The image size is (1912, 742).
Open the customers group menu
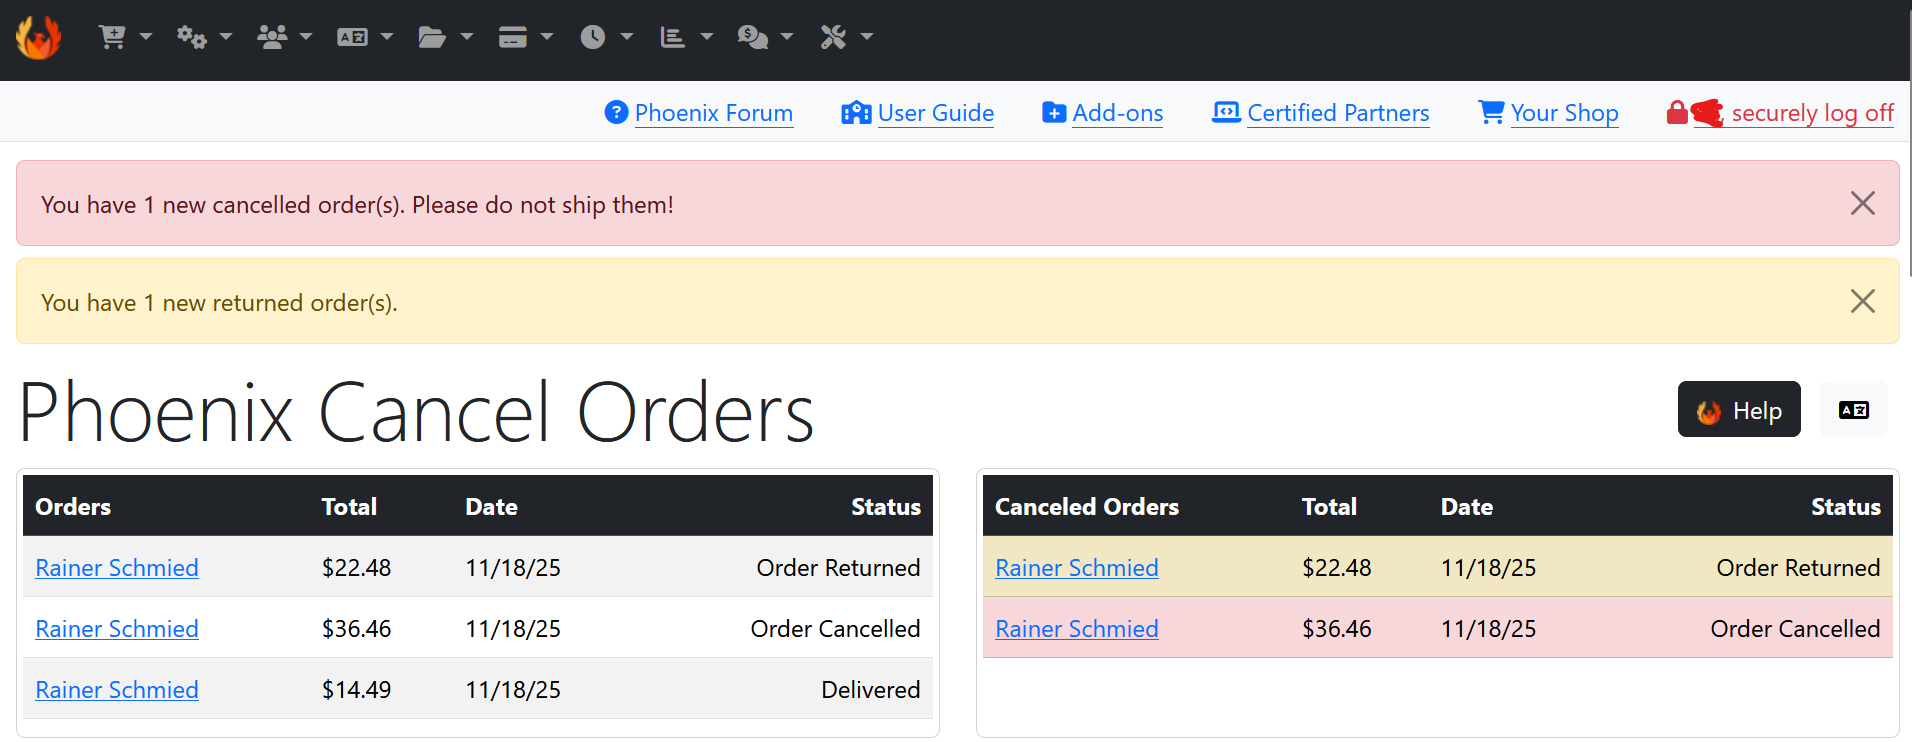[x=284, y=37]
